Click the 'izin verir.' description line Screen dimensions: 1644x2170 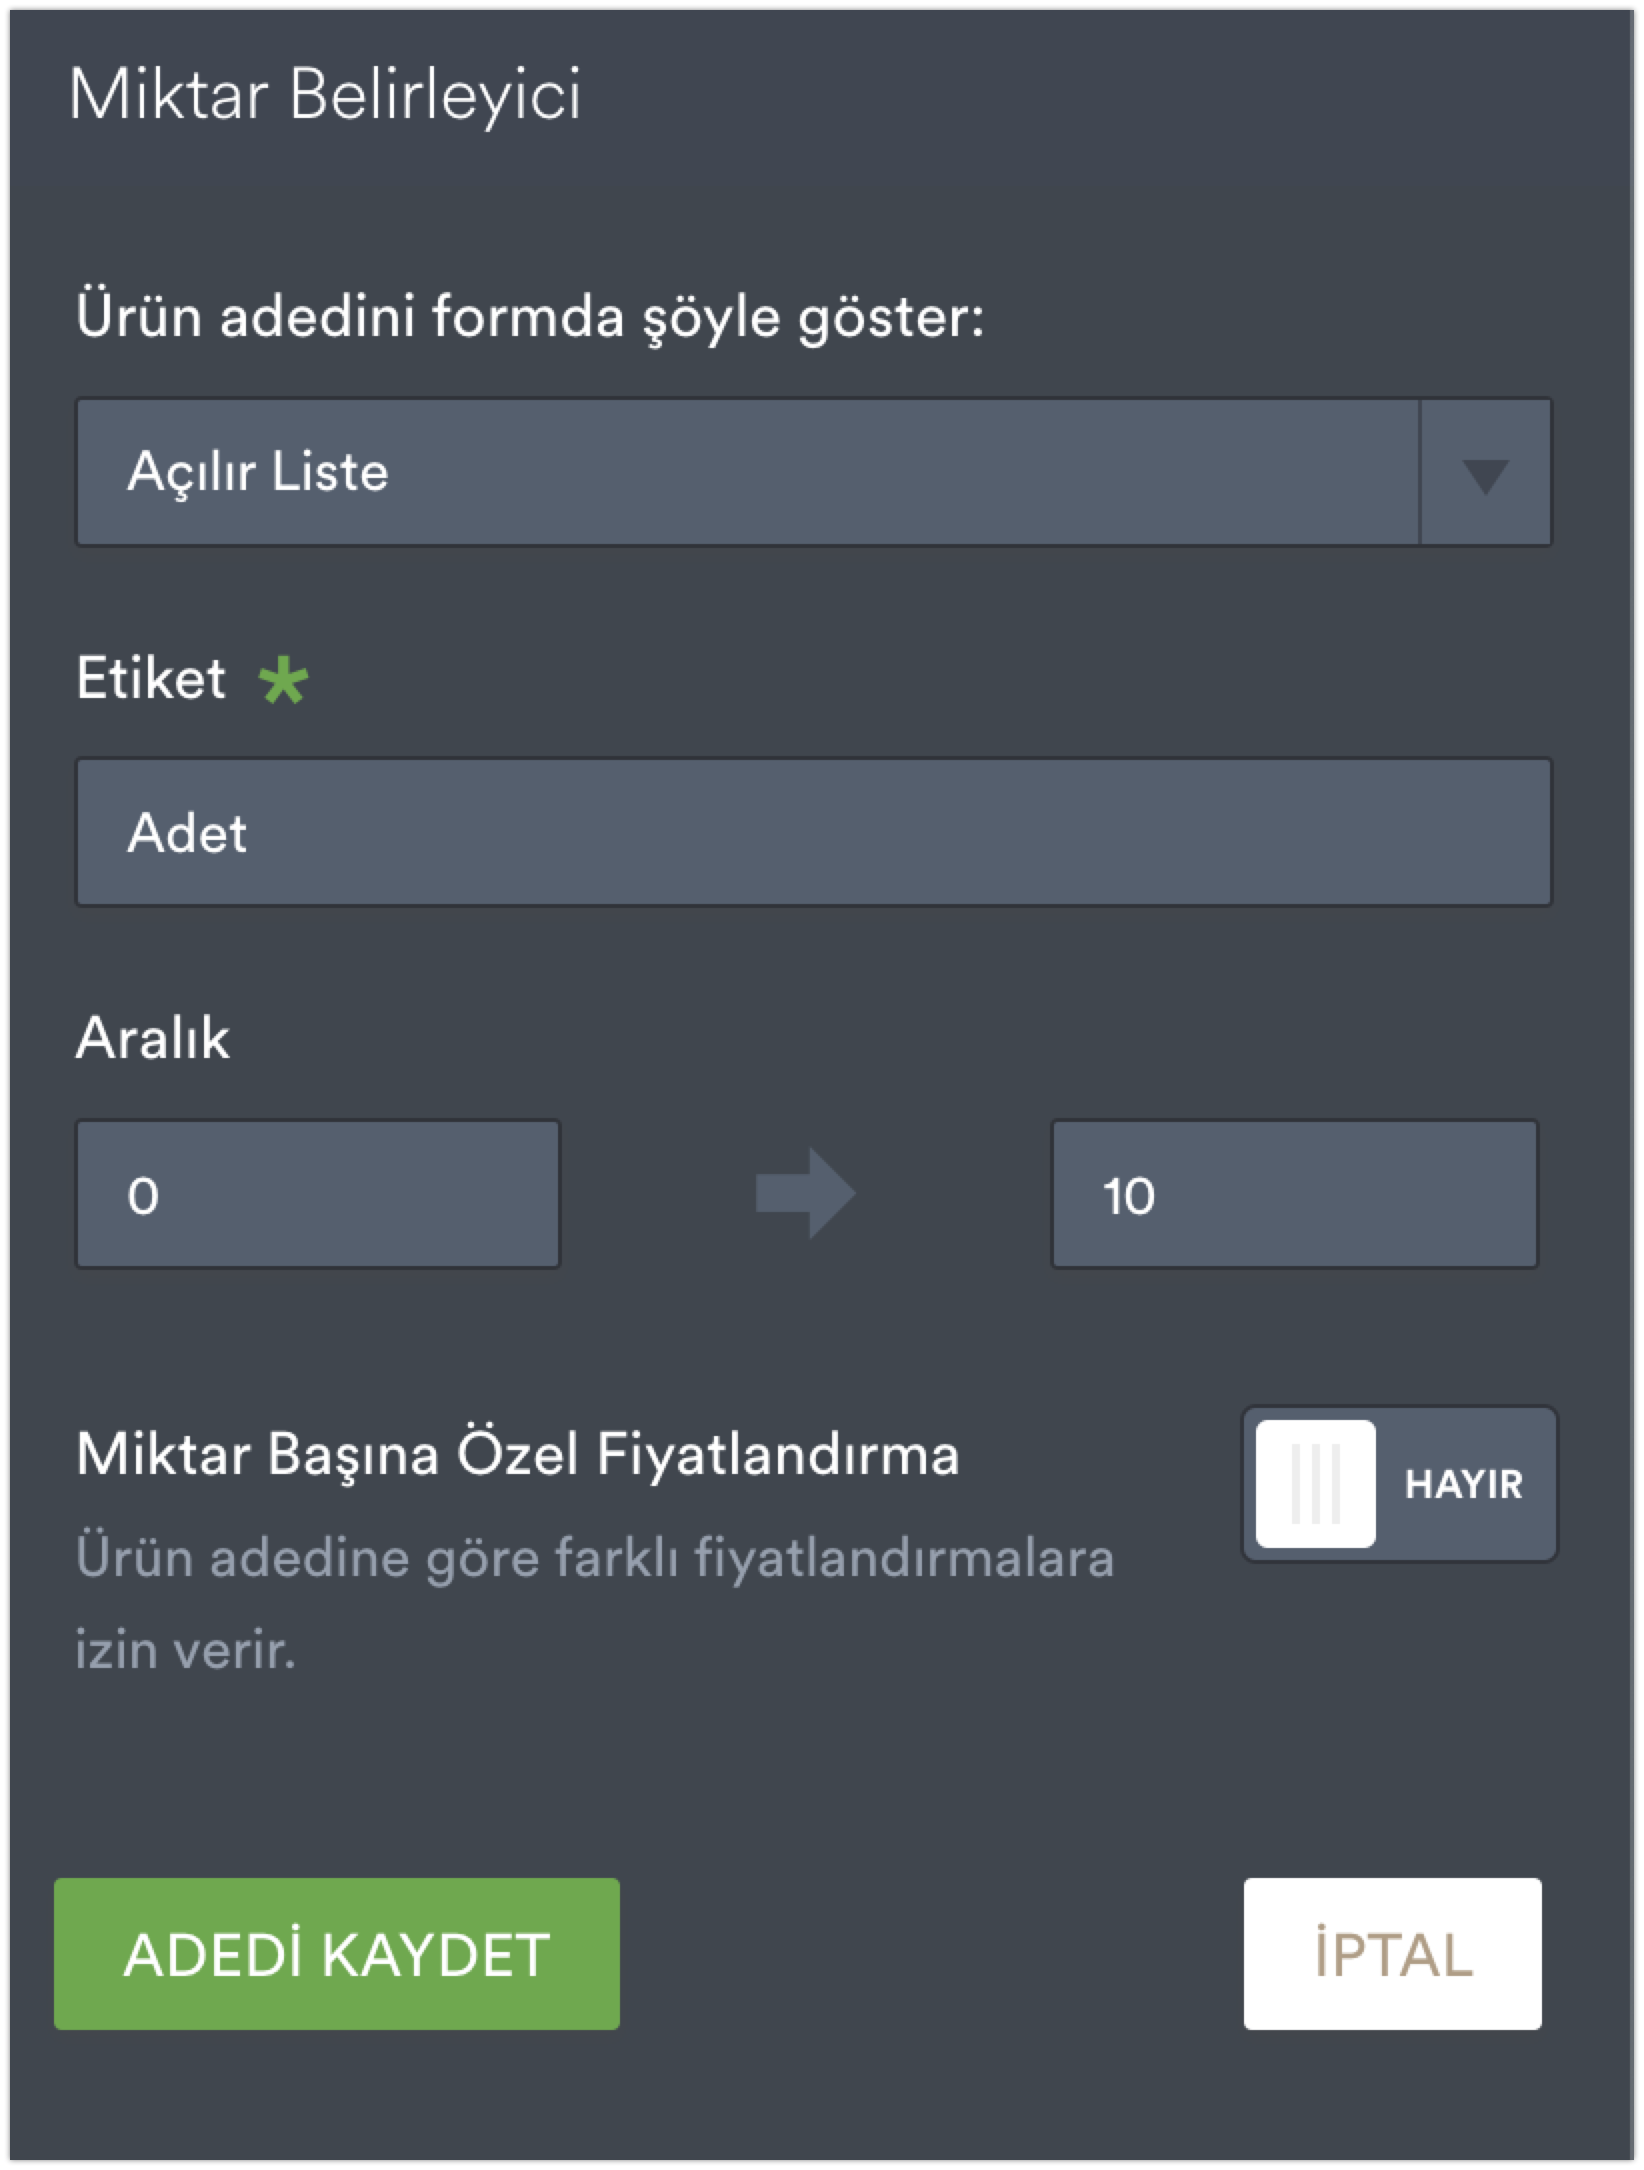pyautogui.click(x=186, y=1650)
